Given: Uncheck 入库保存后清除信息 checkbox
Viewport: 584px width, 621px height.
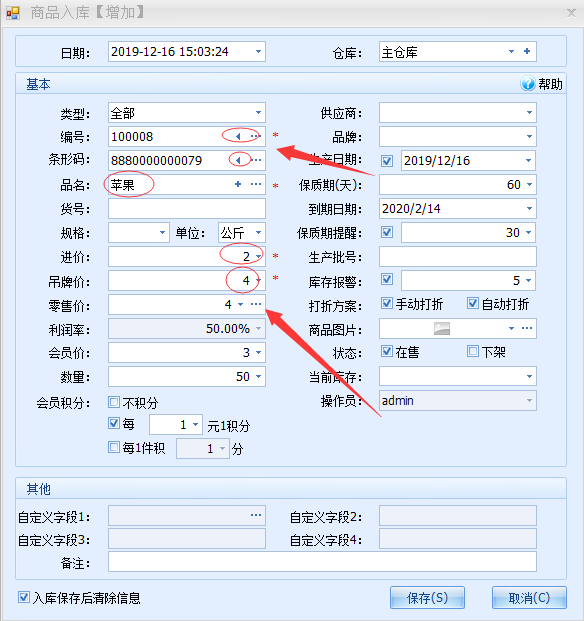Looking at the screenshot, I should [24, 597].
